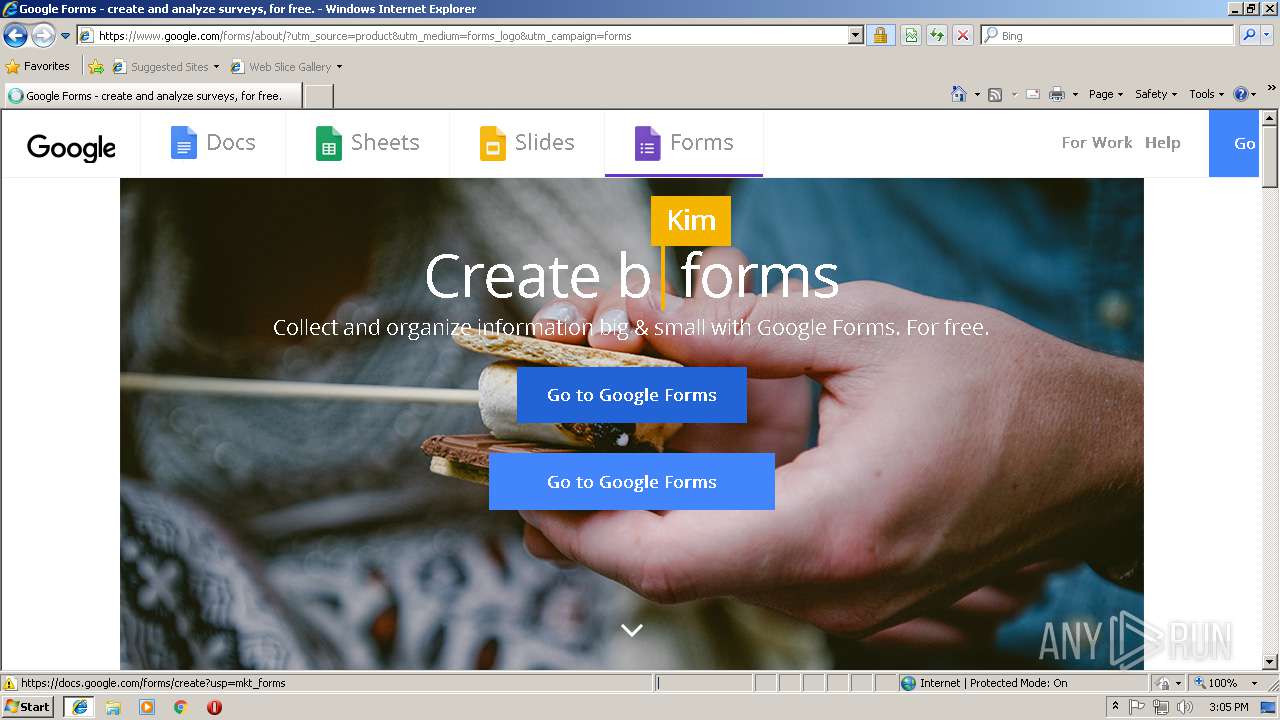Click the RSS feeds icon
Image resolution: width=1280 pixels, height=720 pixels.
click(x=995, y=94)
